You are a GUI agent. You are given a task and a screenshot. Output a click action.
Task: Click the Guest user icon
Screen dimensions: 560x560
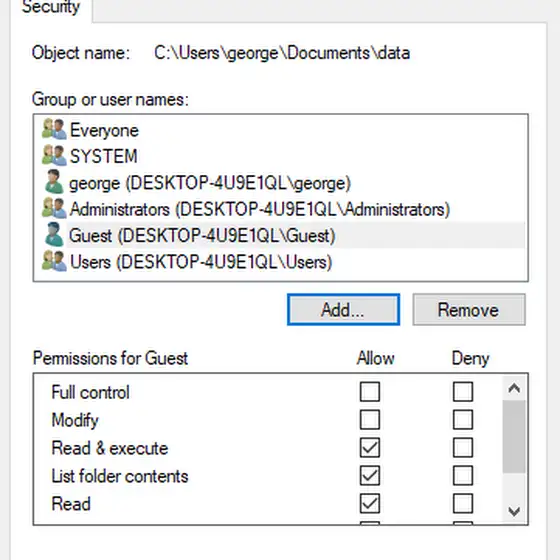(54, 235)
